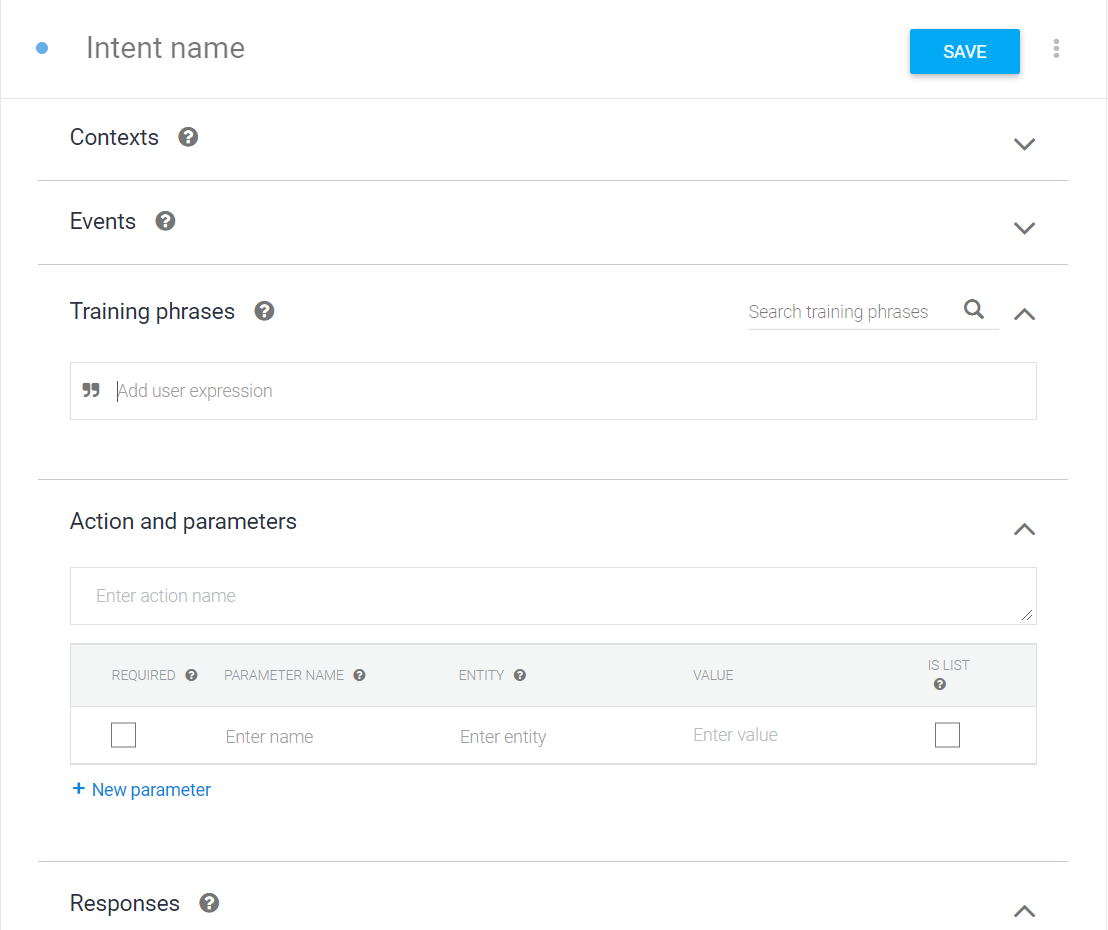Click the plus icon next to New parameter
The image size is (1108, 930).
point(78,789)
